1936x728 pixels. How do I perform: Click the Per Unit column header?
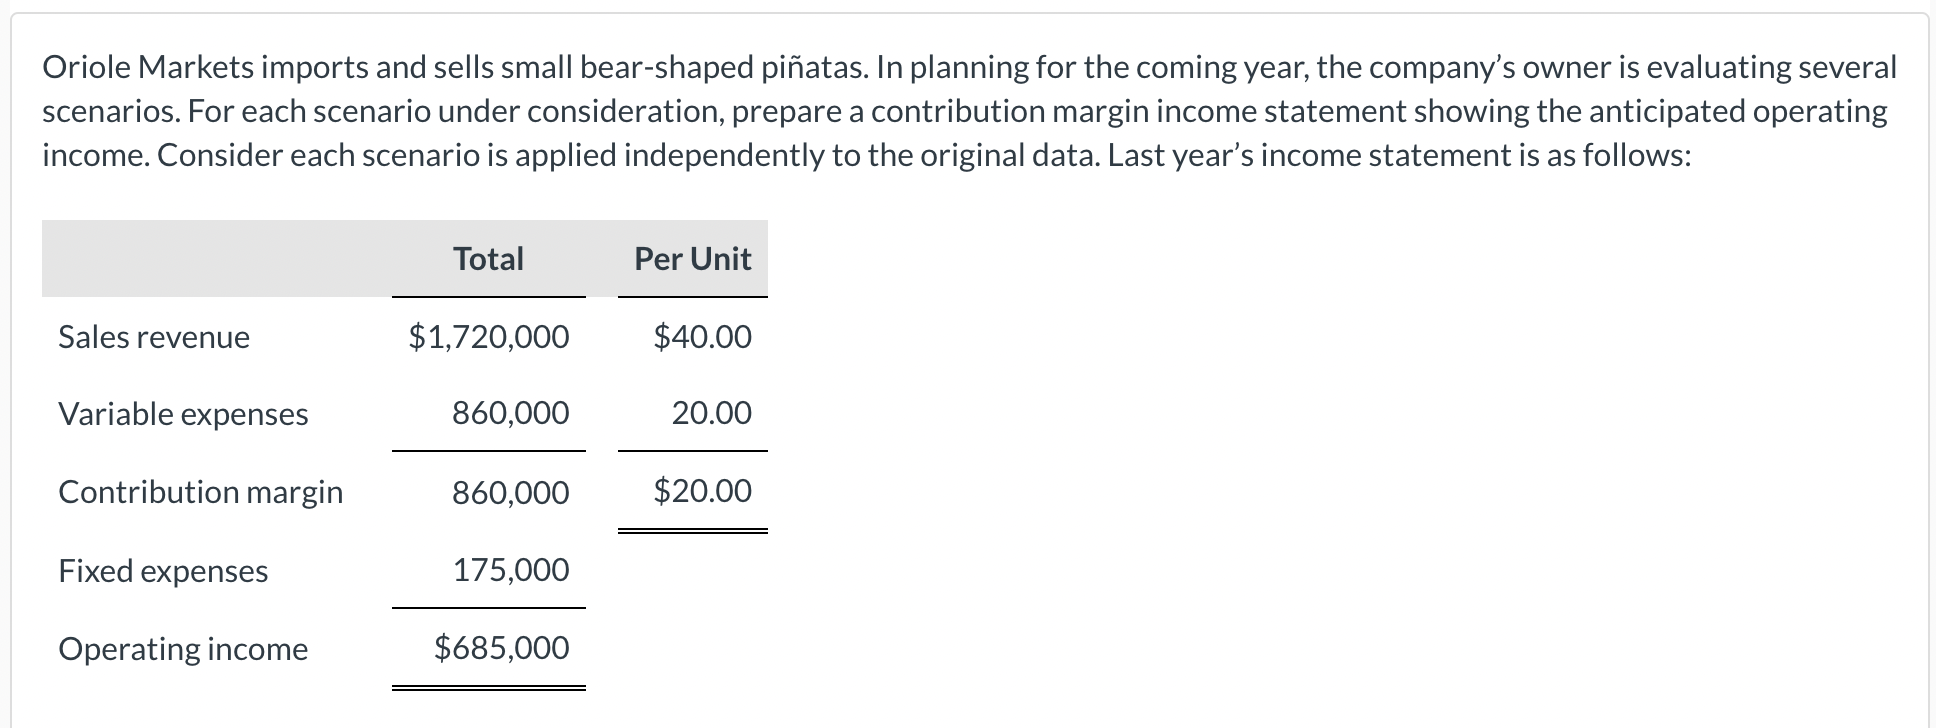(692, 259)
